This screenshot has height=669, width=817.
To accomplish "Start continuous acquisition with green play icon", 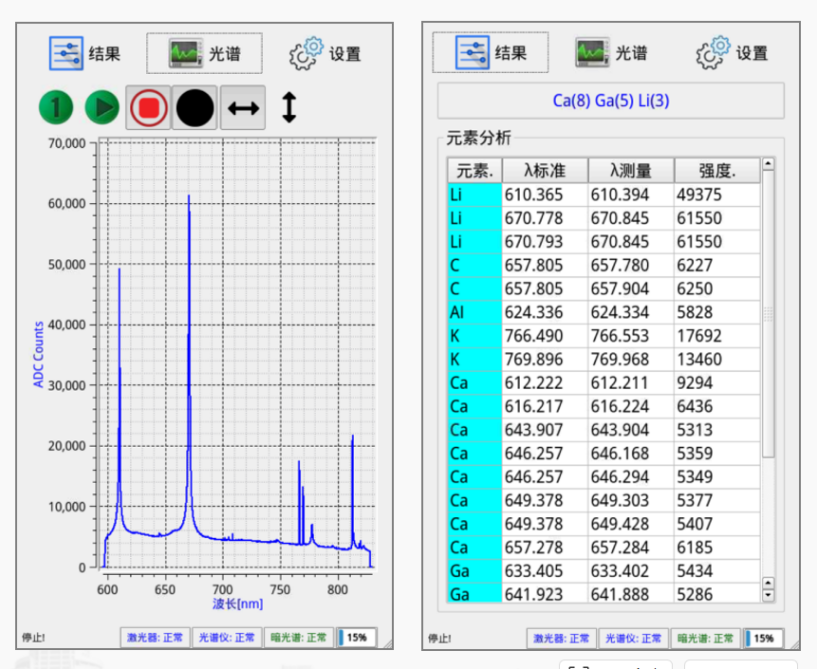I will [102, 108].
